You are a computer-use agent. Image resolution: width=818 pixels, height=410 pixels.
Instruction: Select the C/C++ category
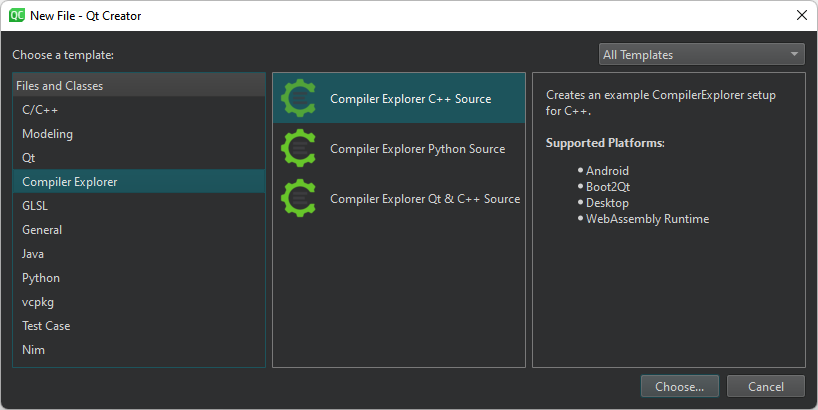tap(40, 110)
